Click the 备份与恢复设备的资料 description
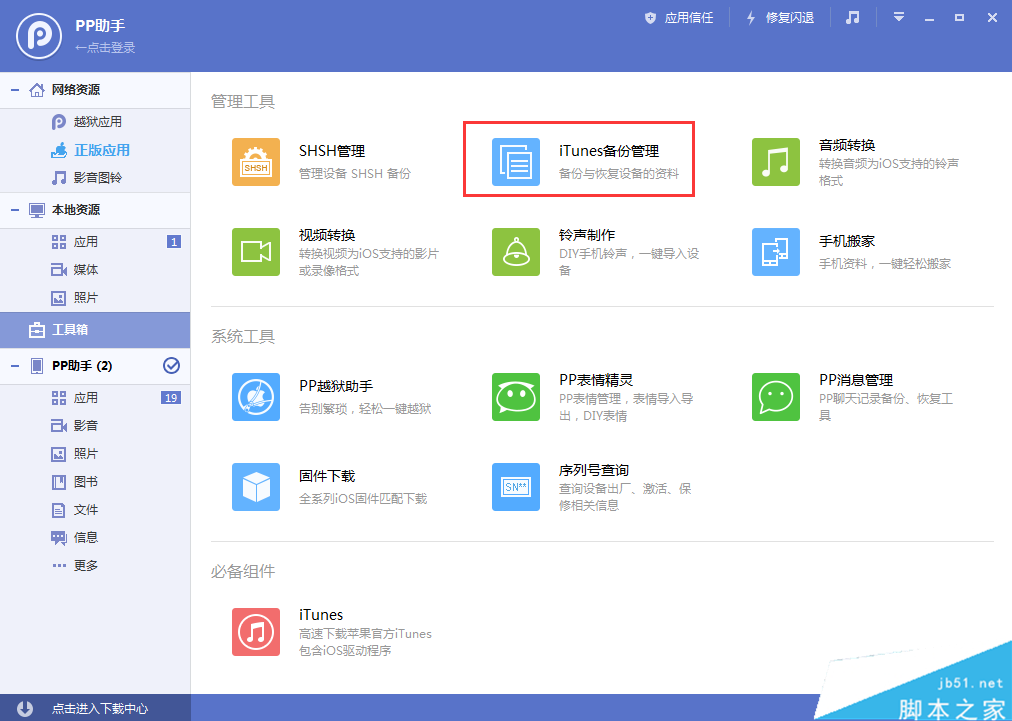1012x721 pixels. pyautogui.click(x=619, y=174)
